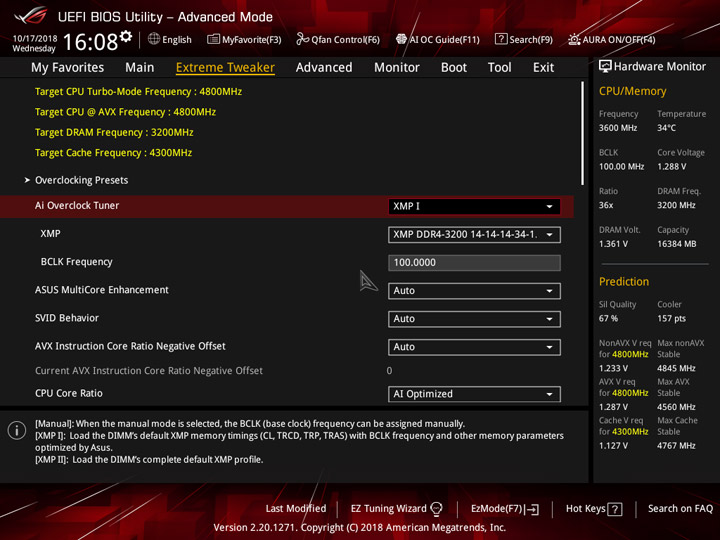Click the Max Cache Stable 4767 MHz value
This screenshot has width=720, height=540.
(676, 445)
